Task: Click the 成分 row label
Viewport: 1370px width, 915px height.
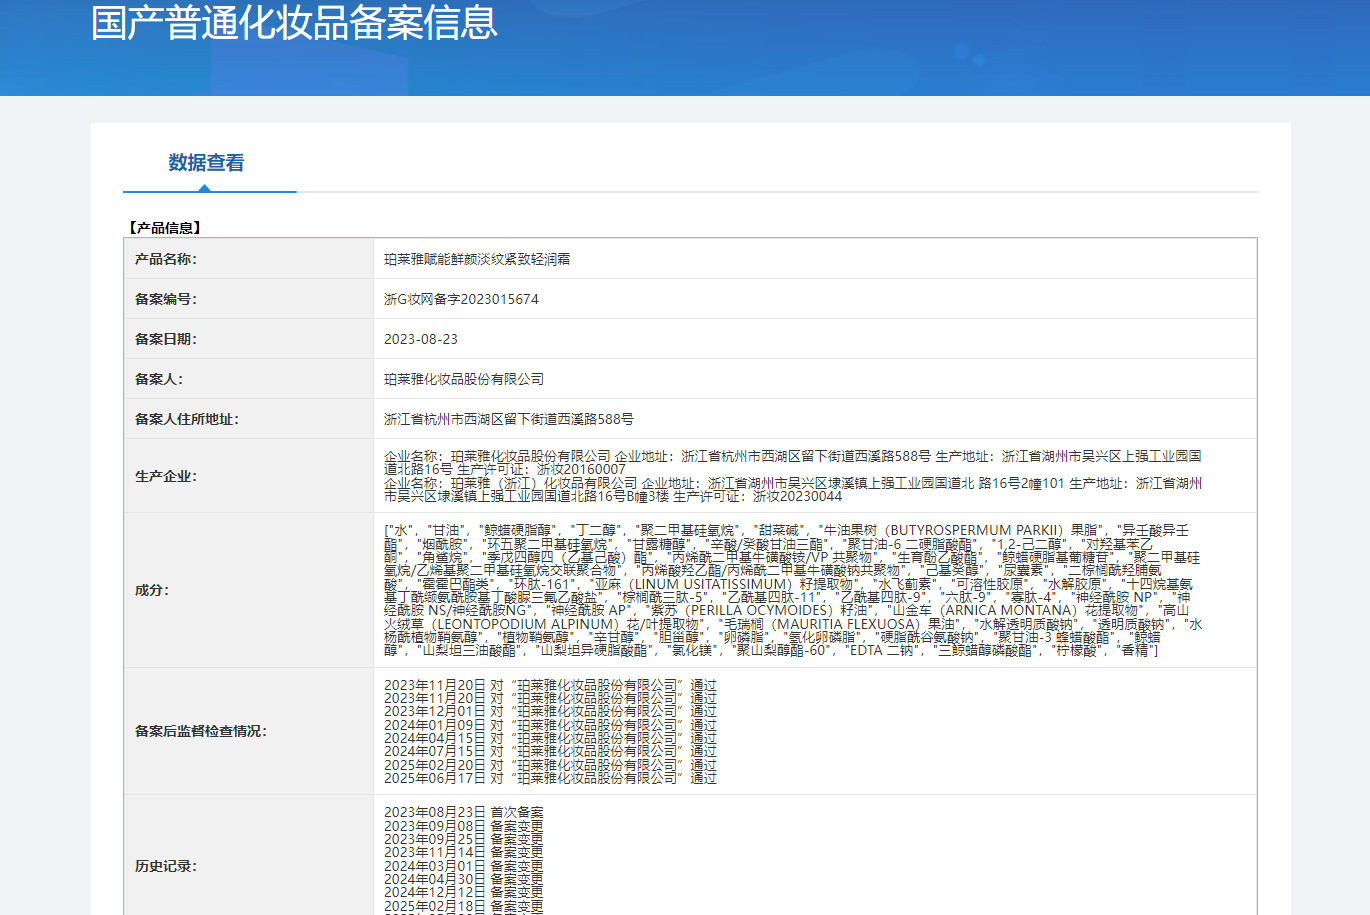Action: click(152, 590)
